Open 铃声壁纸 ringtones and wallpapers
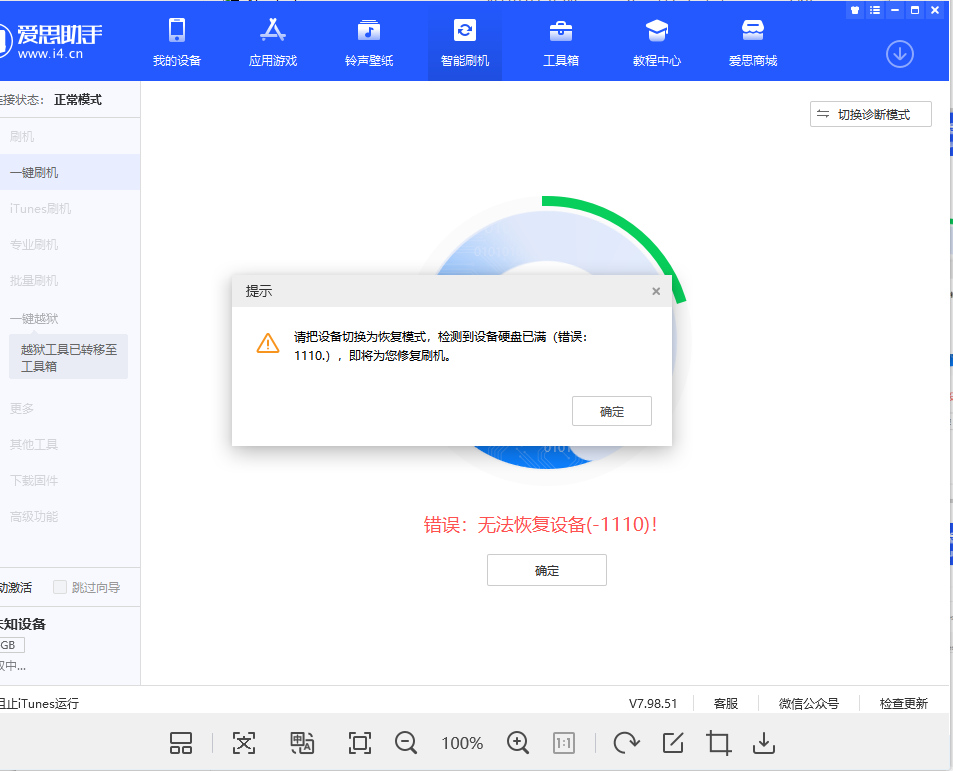The width and height of the screenshot is (953, 771). (369, 42)
